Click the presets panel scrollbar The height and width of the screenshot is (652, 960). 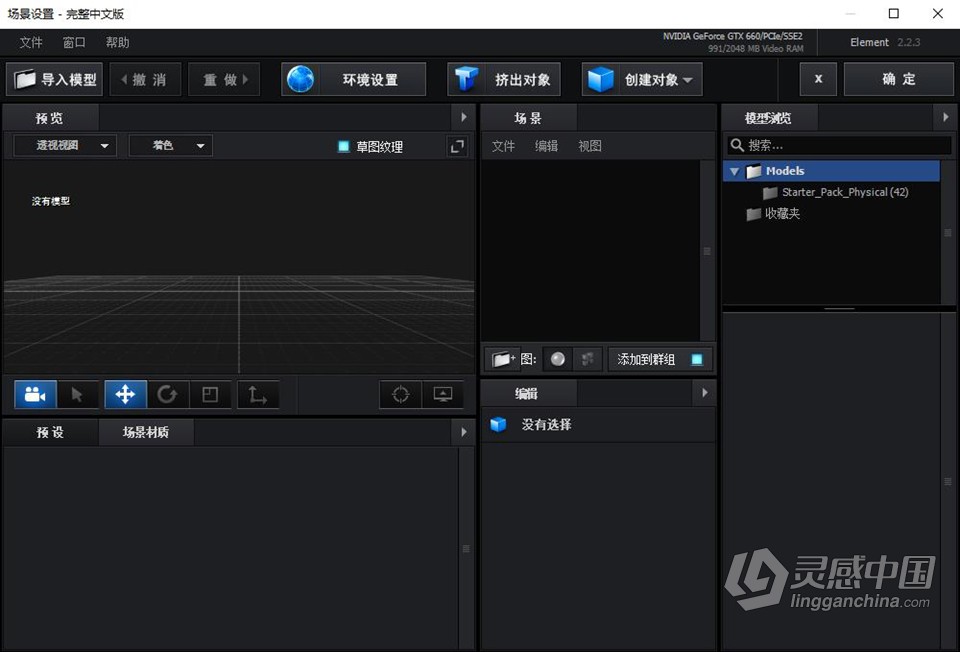[x=466, y=549]
